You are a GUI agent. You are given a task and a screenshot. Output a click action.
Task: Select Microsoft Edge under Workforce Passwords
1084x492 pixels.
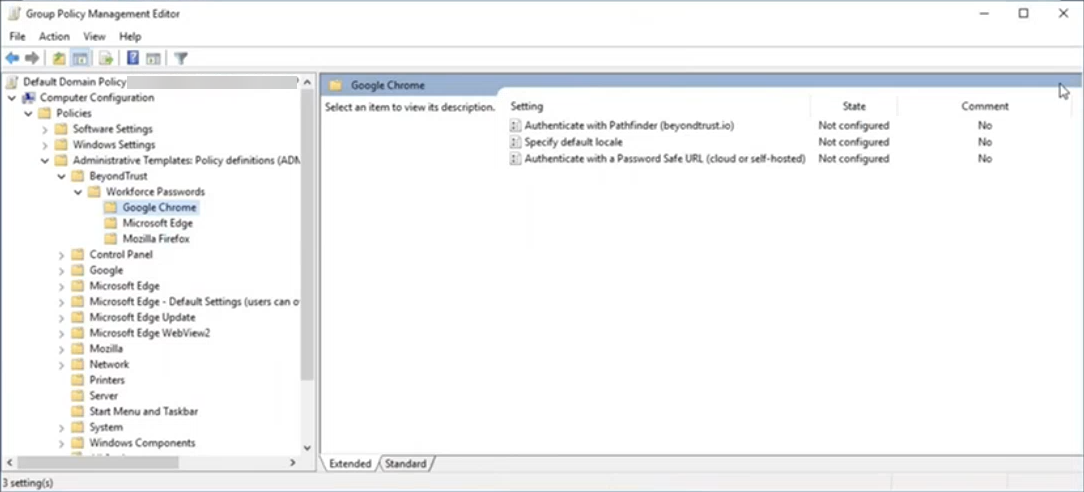pos(158,223)
